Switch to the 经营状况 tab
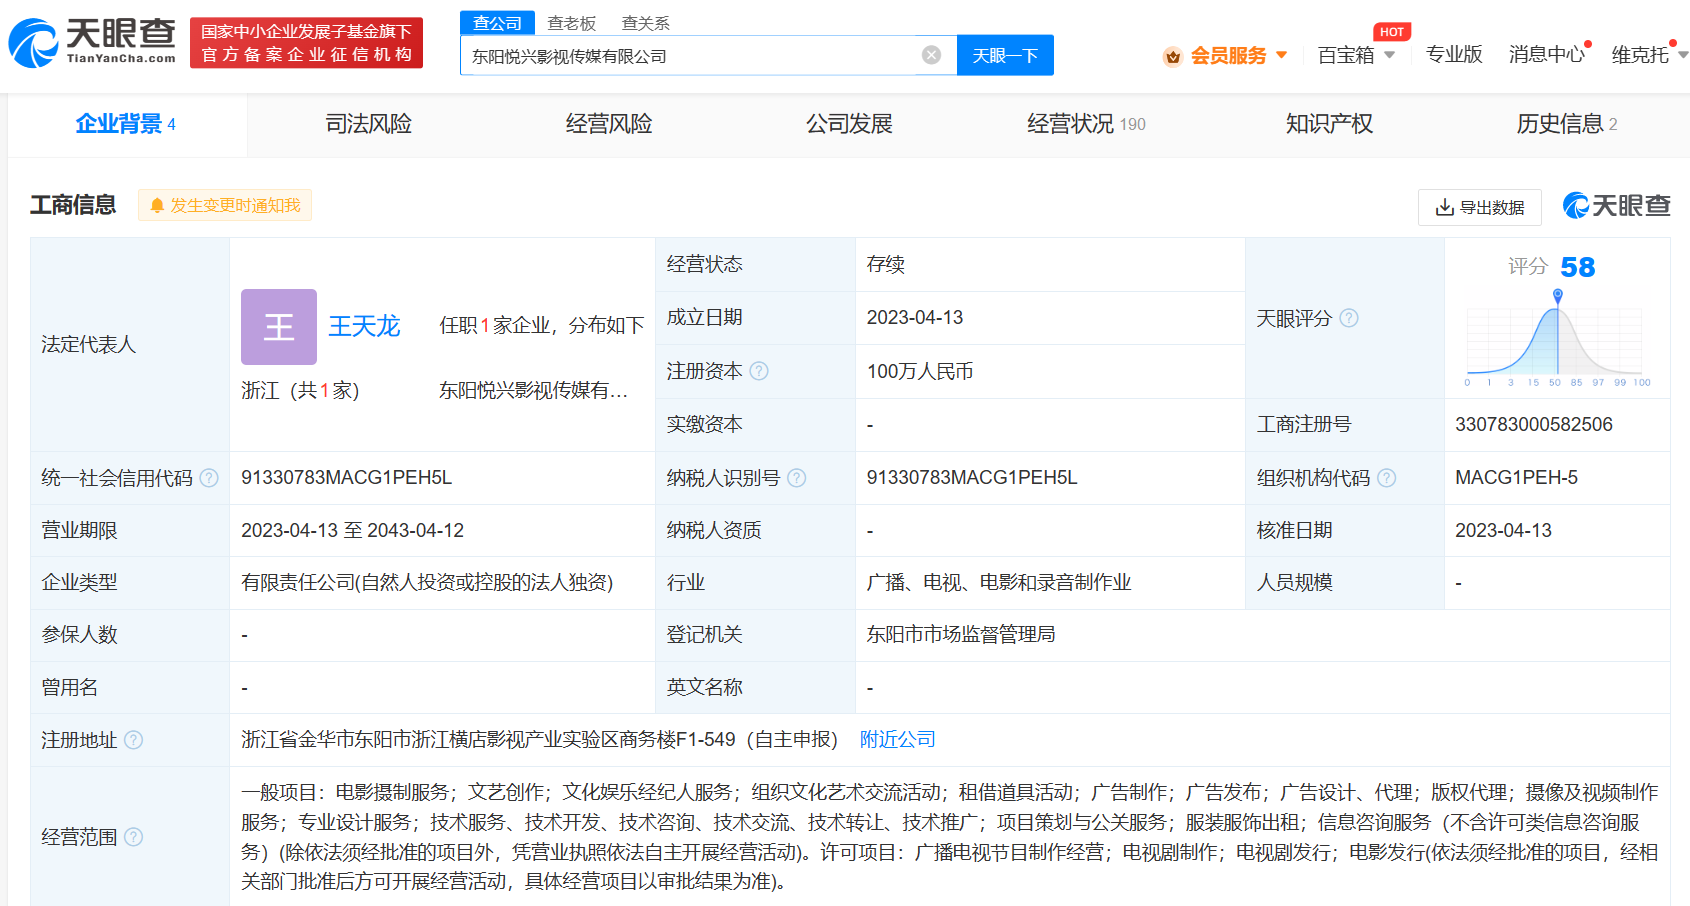Viewport: 1690px width, 906px height. coord(1086,124)
